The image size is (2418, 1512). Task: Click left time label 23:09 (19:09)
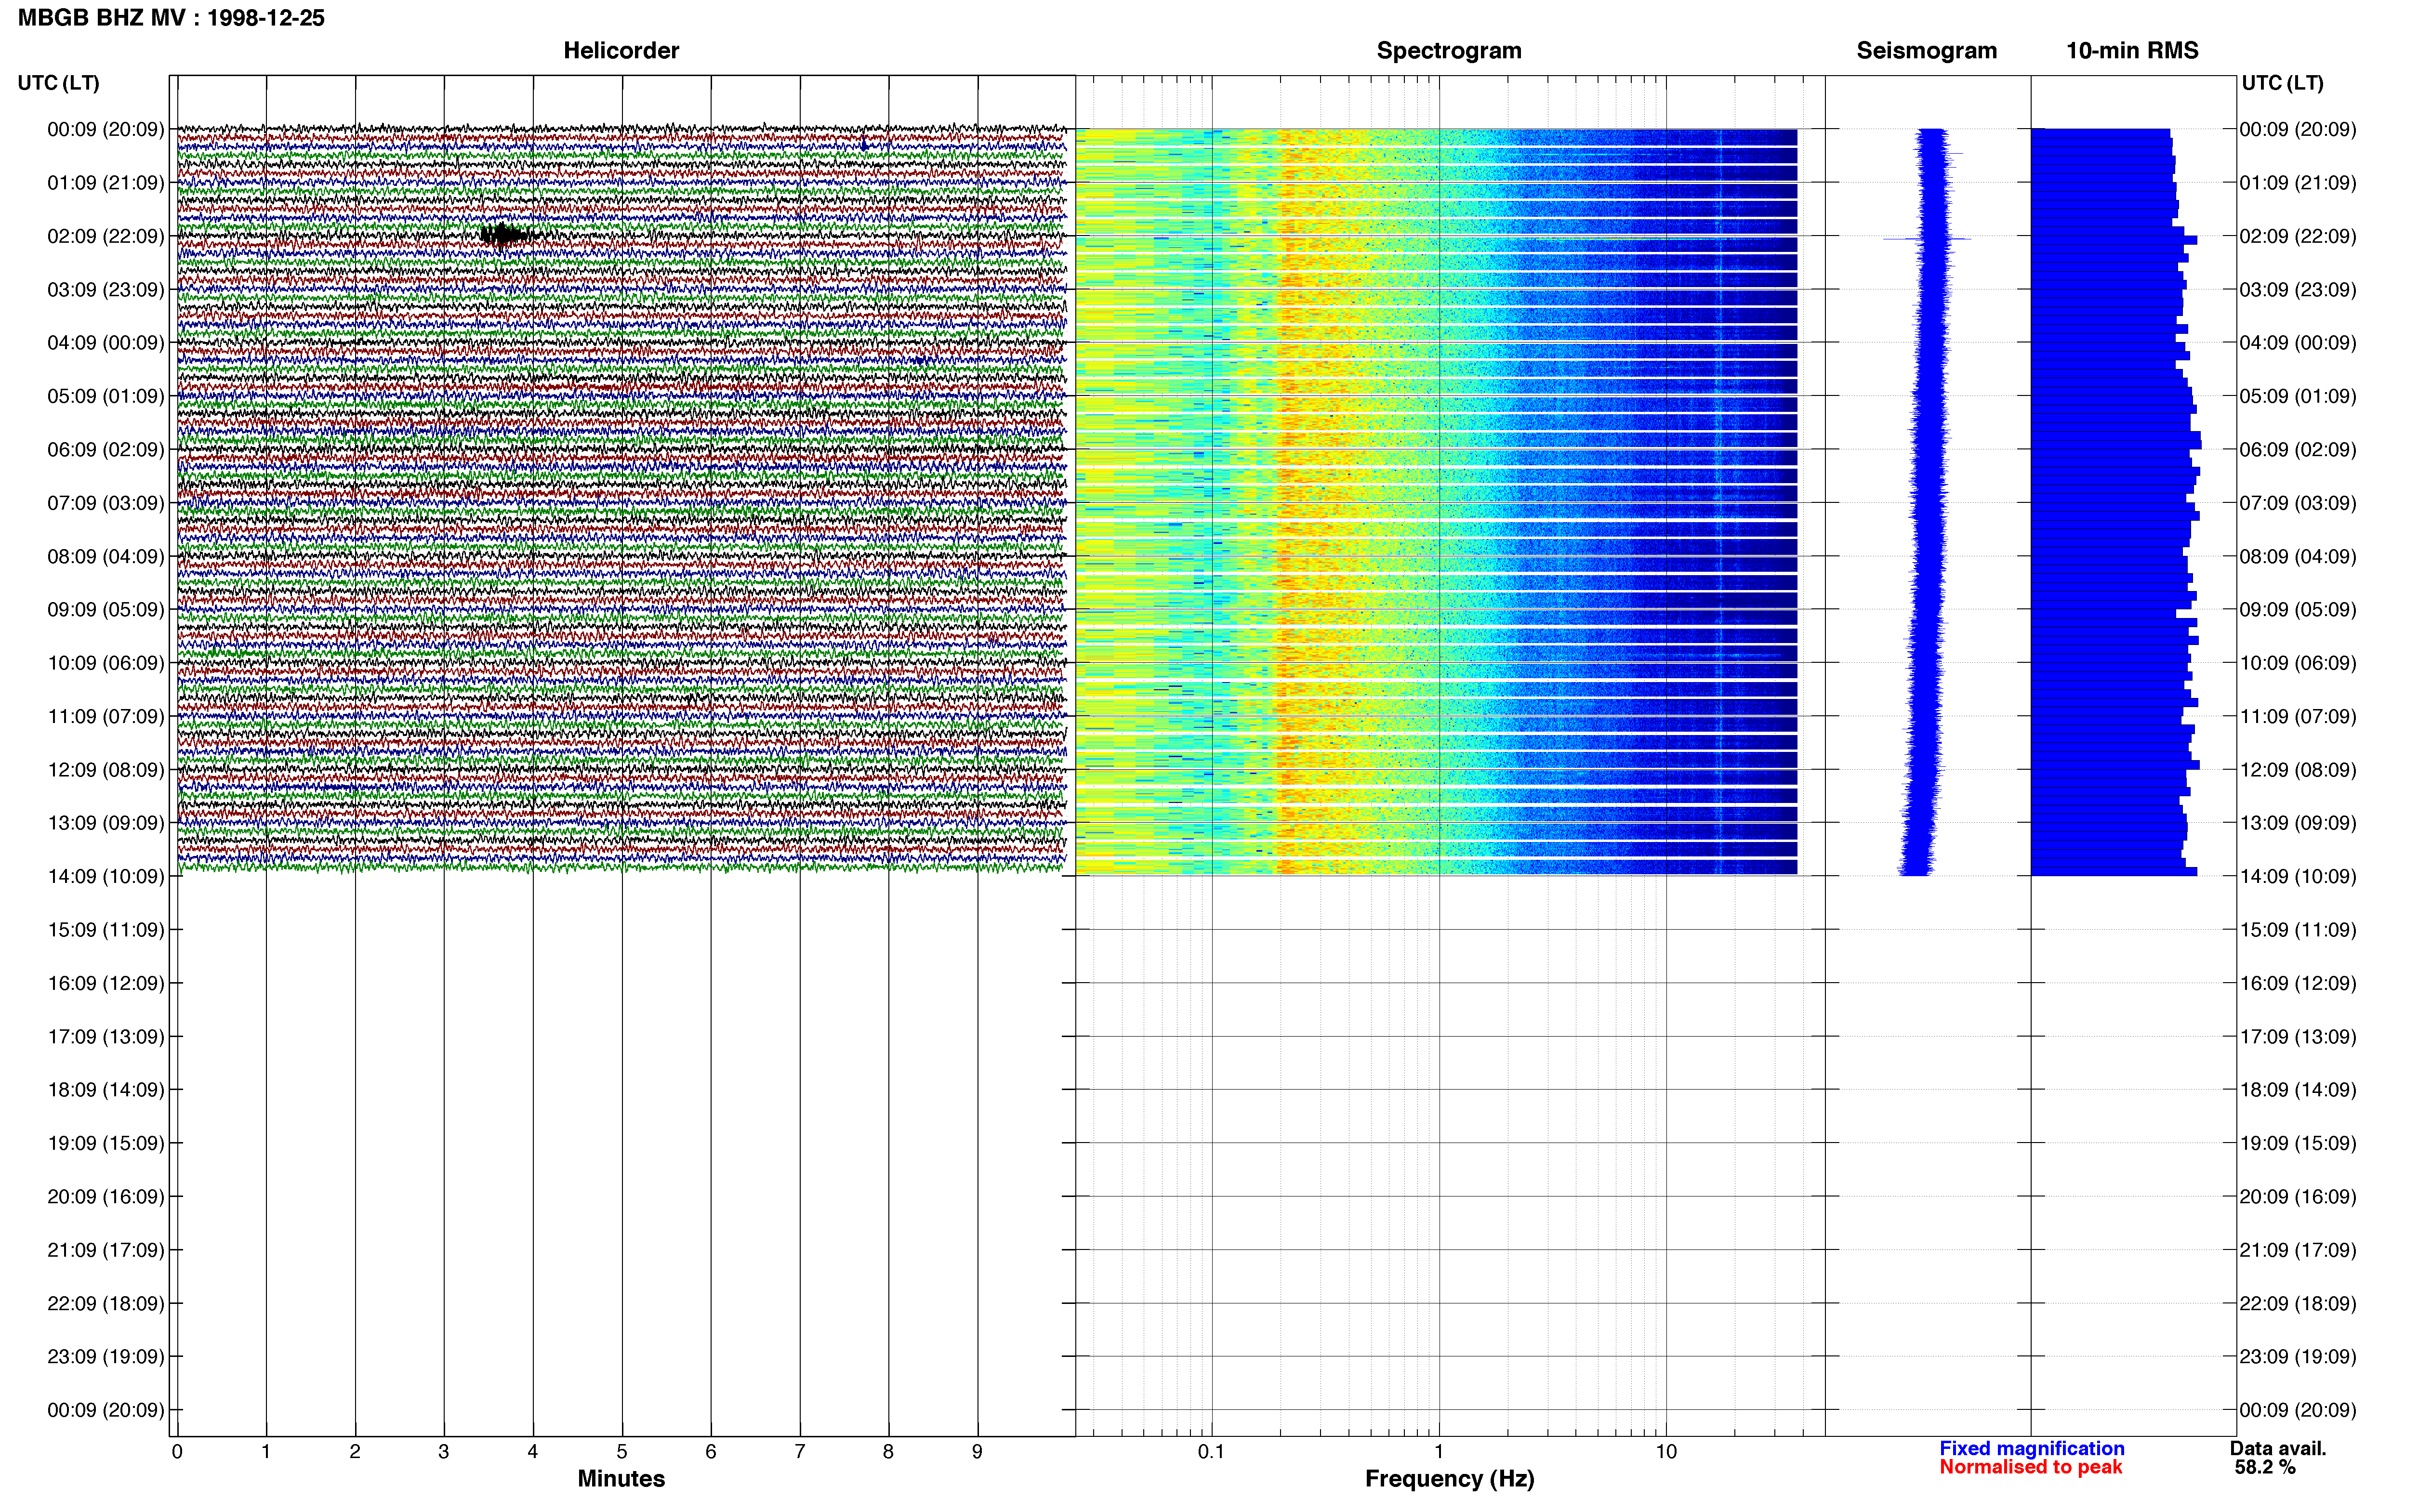(x=106, y=1357)
